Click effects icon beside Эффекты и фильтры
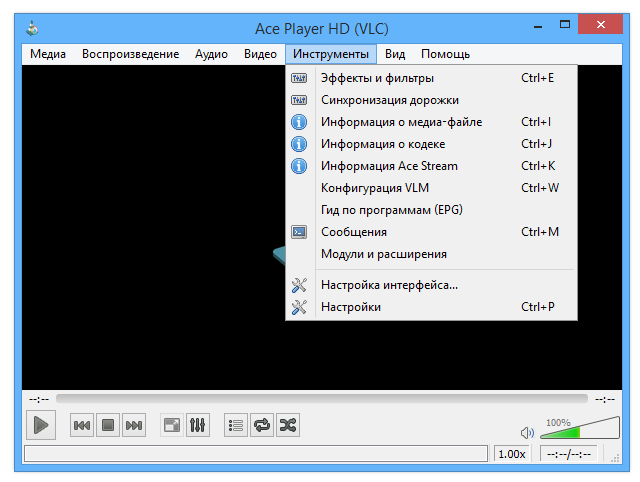 coord(299,78)
